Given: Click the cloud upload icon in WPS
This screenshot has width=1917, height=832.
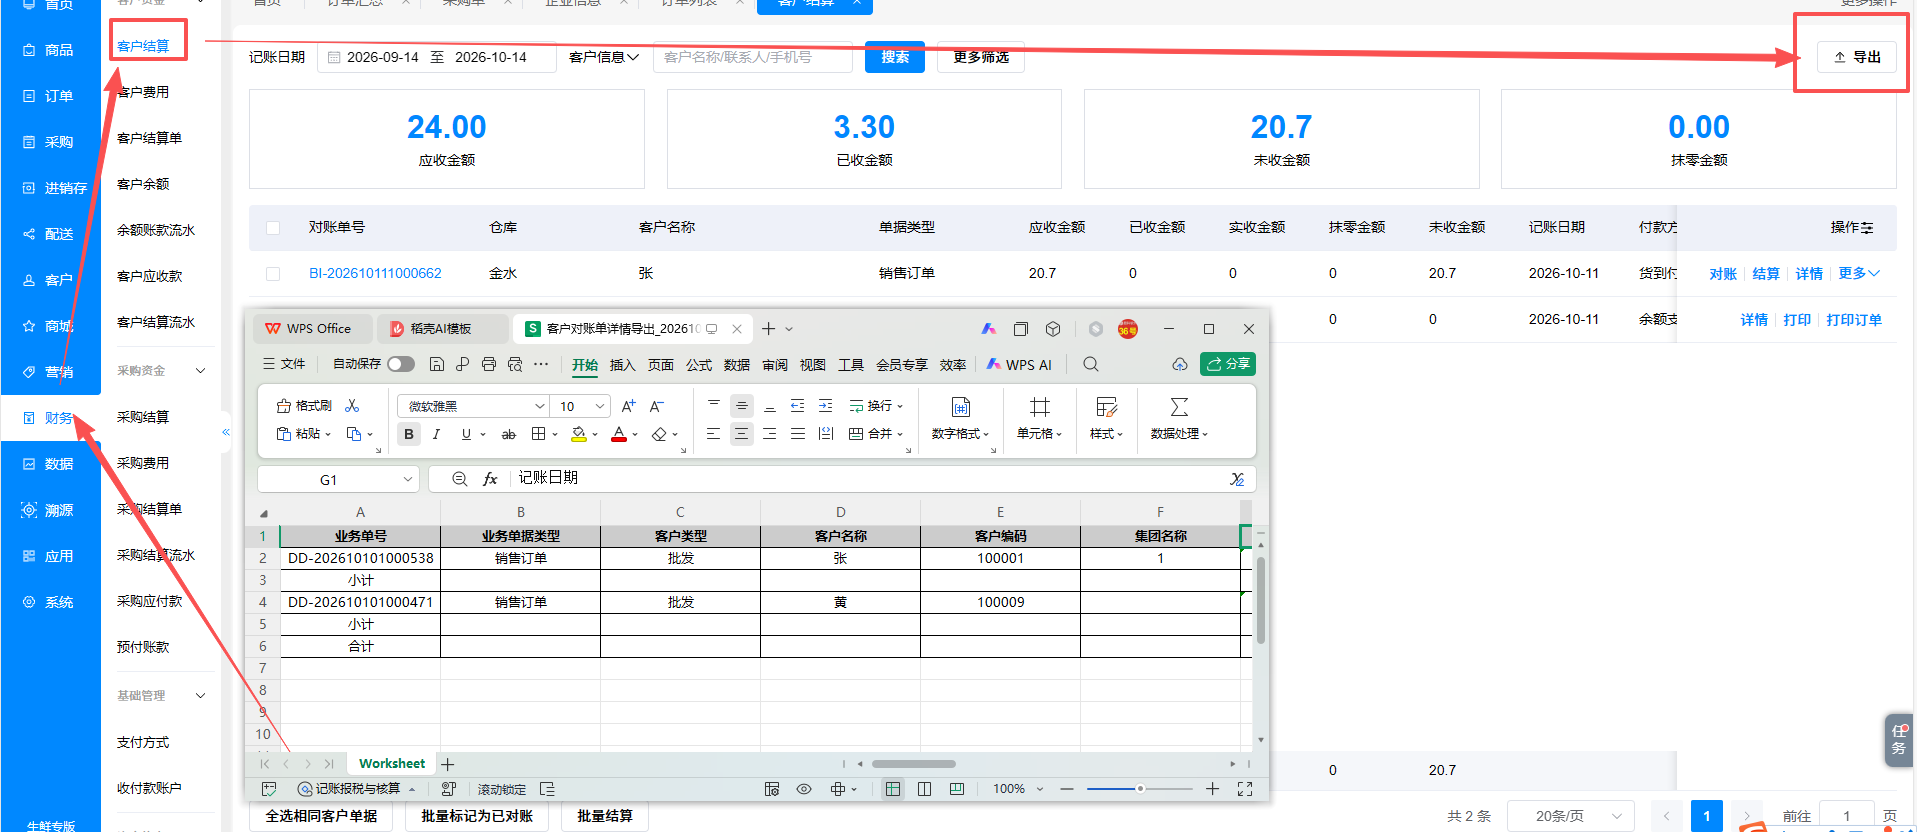Looking at the screenshot, I should coord(1180,364).
